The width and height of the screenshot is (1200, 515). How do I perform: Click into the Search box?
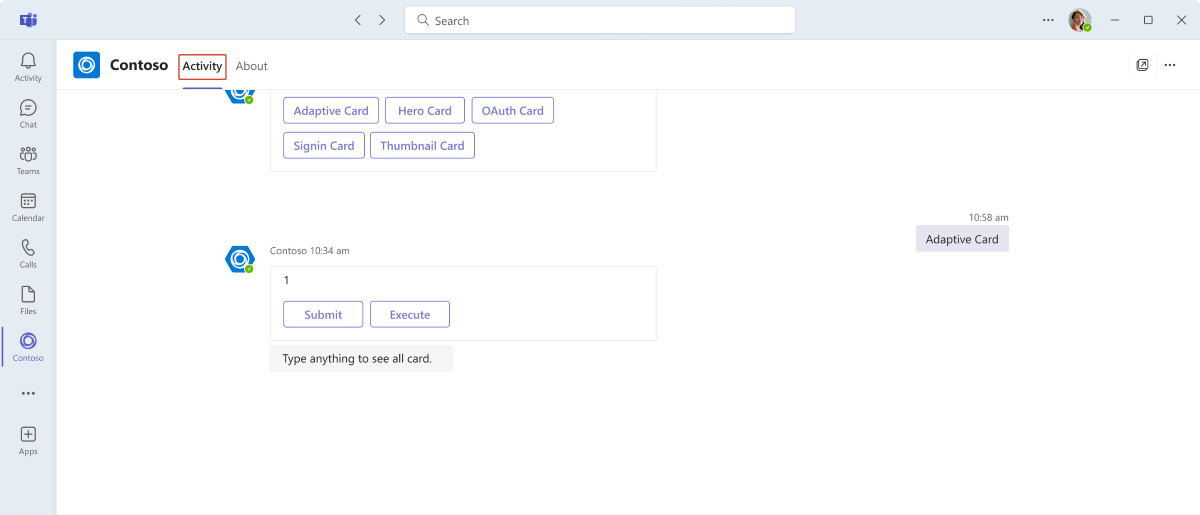coord(600,20)
